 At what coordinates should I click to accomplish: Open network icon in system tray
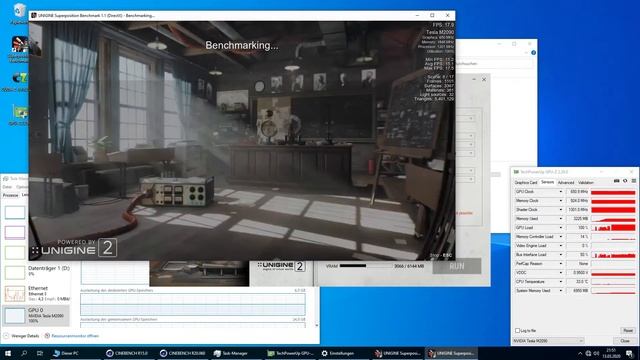click(588, 353)
